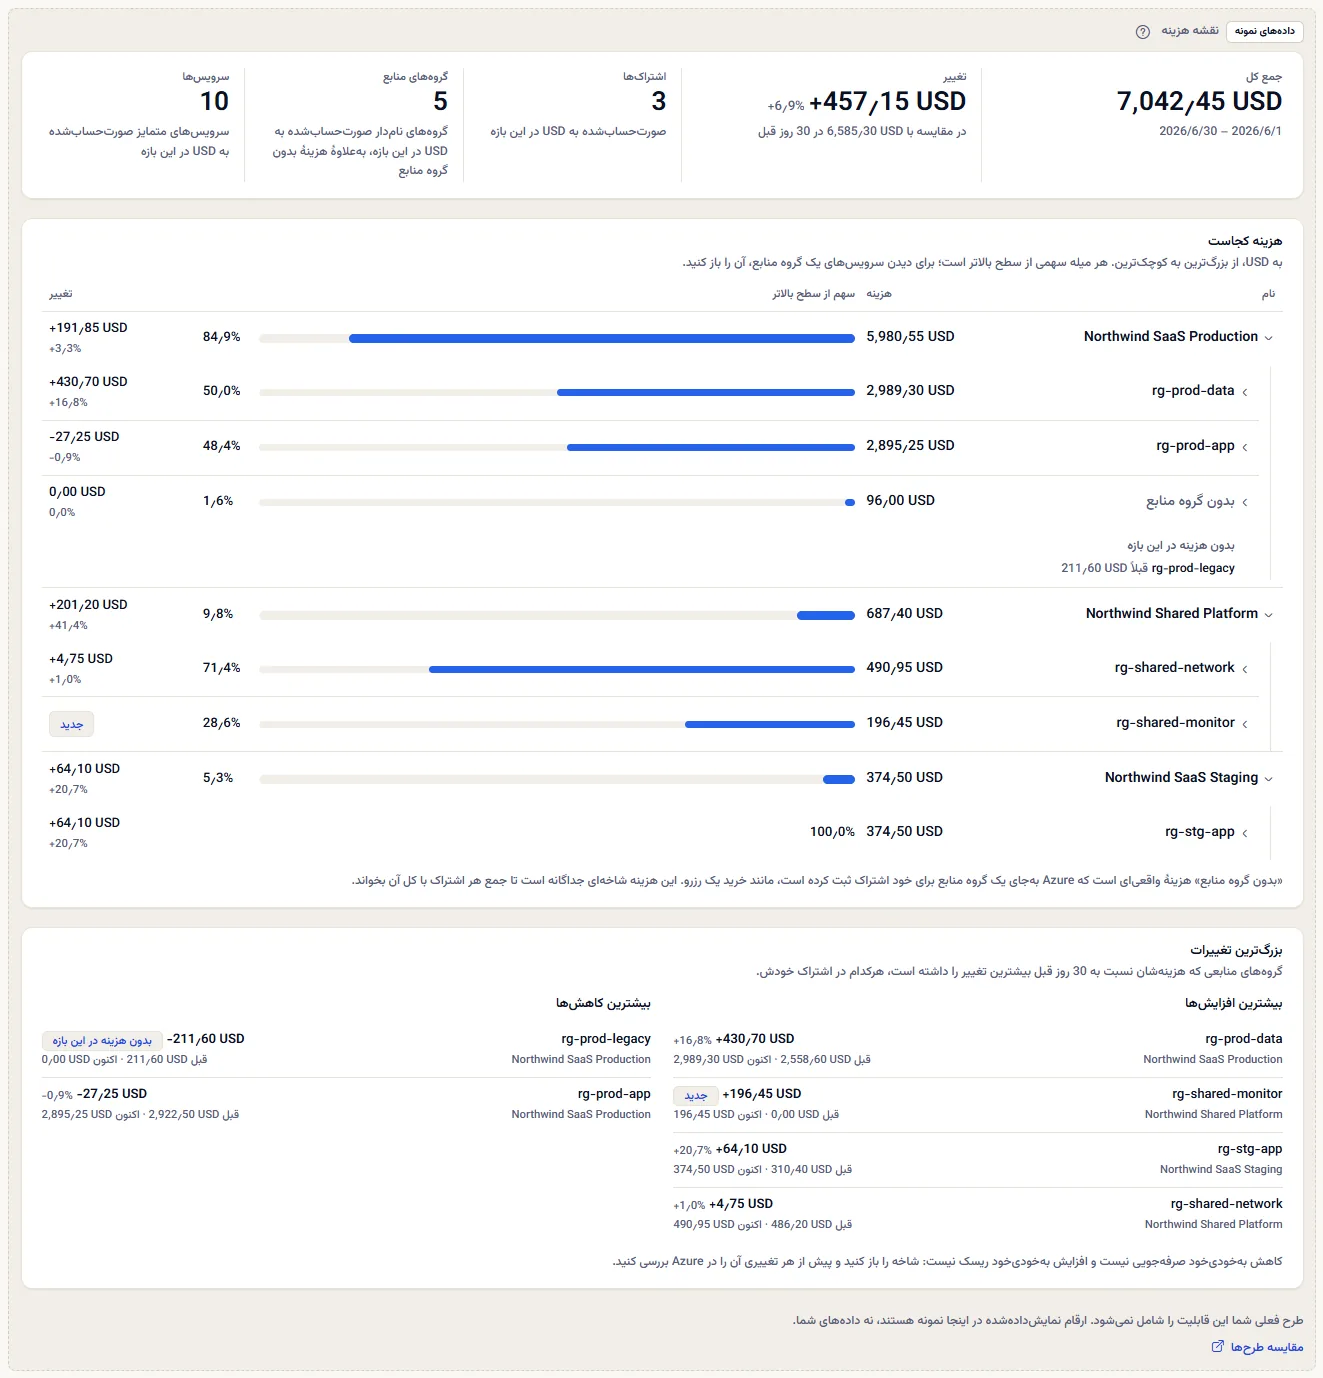
Task: Collapse the Northwind Shared Platform subscription
Action: (1269, 615)
